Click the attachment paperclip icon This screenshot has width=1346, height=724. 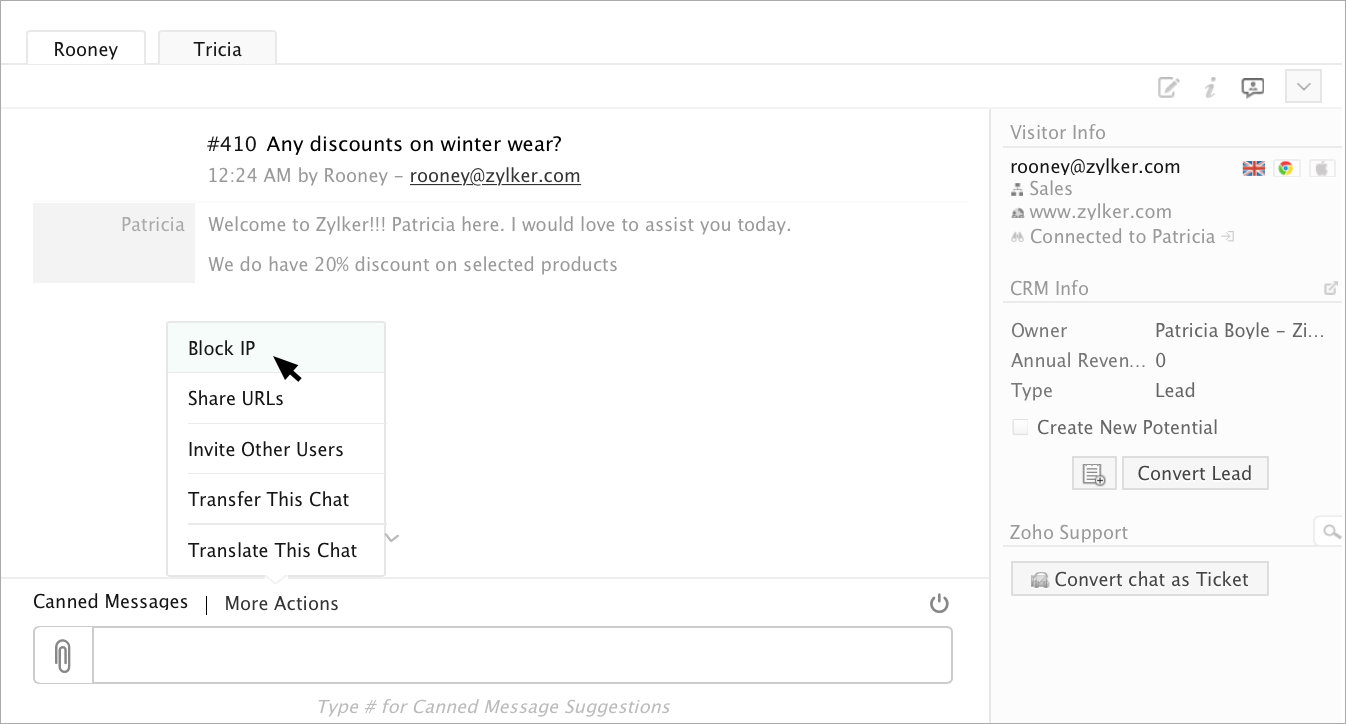63,656
